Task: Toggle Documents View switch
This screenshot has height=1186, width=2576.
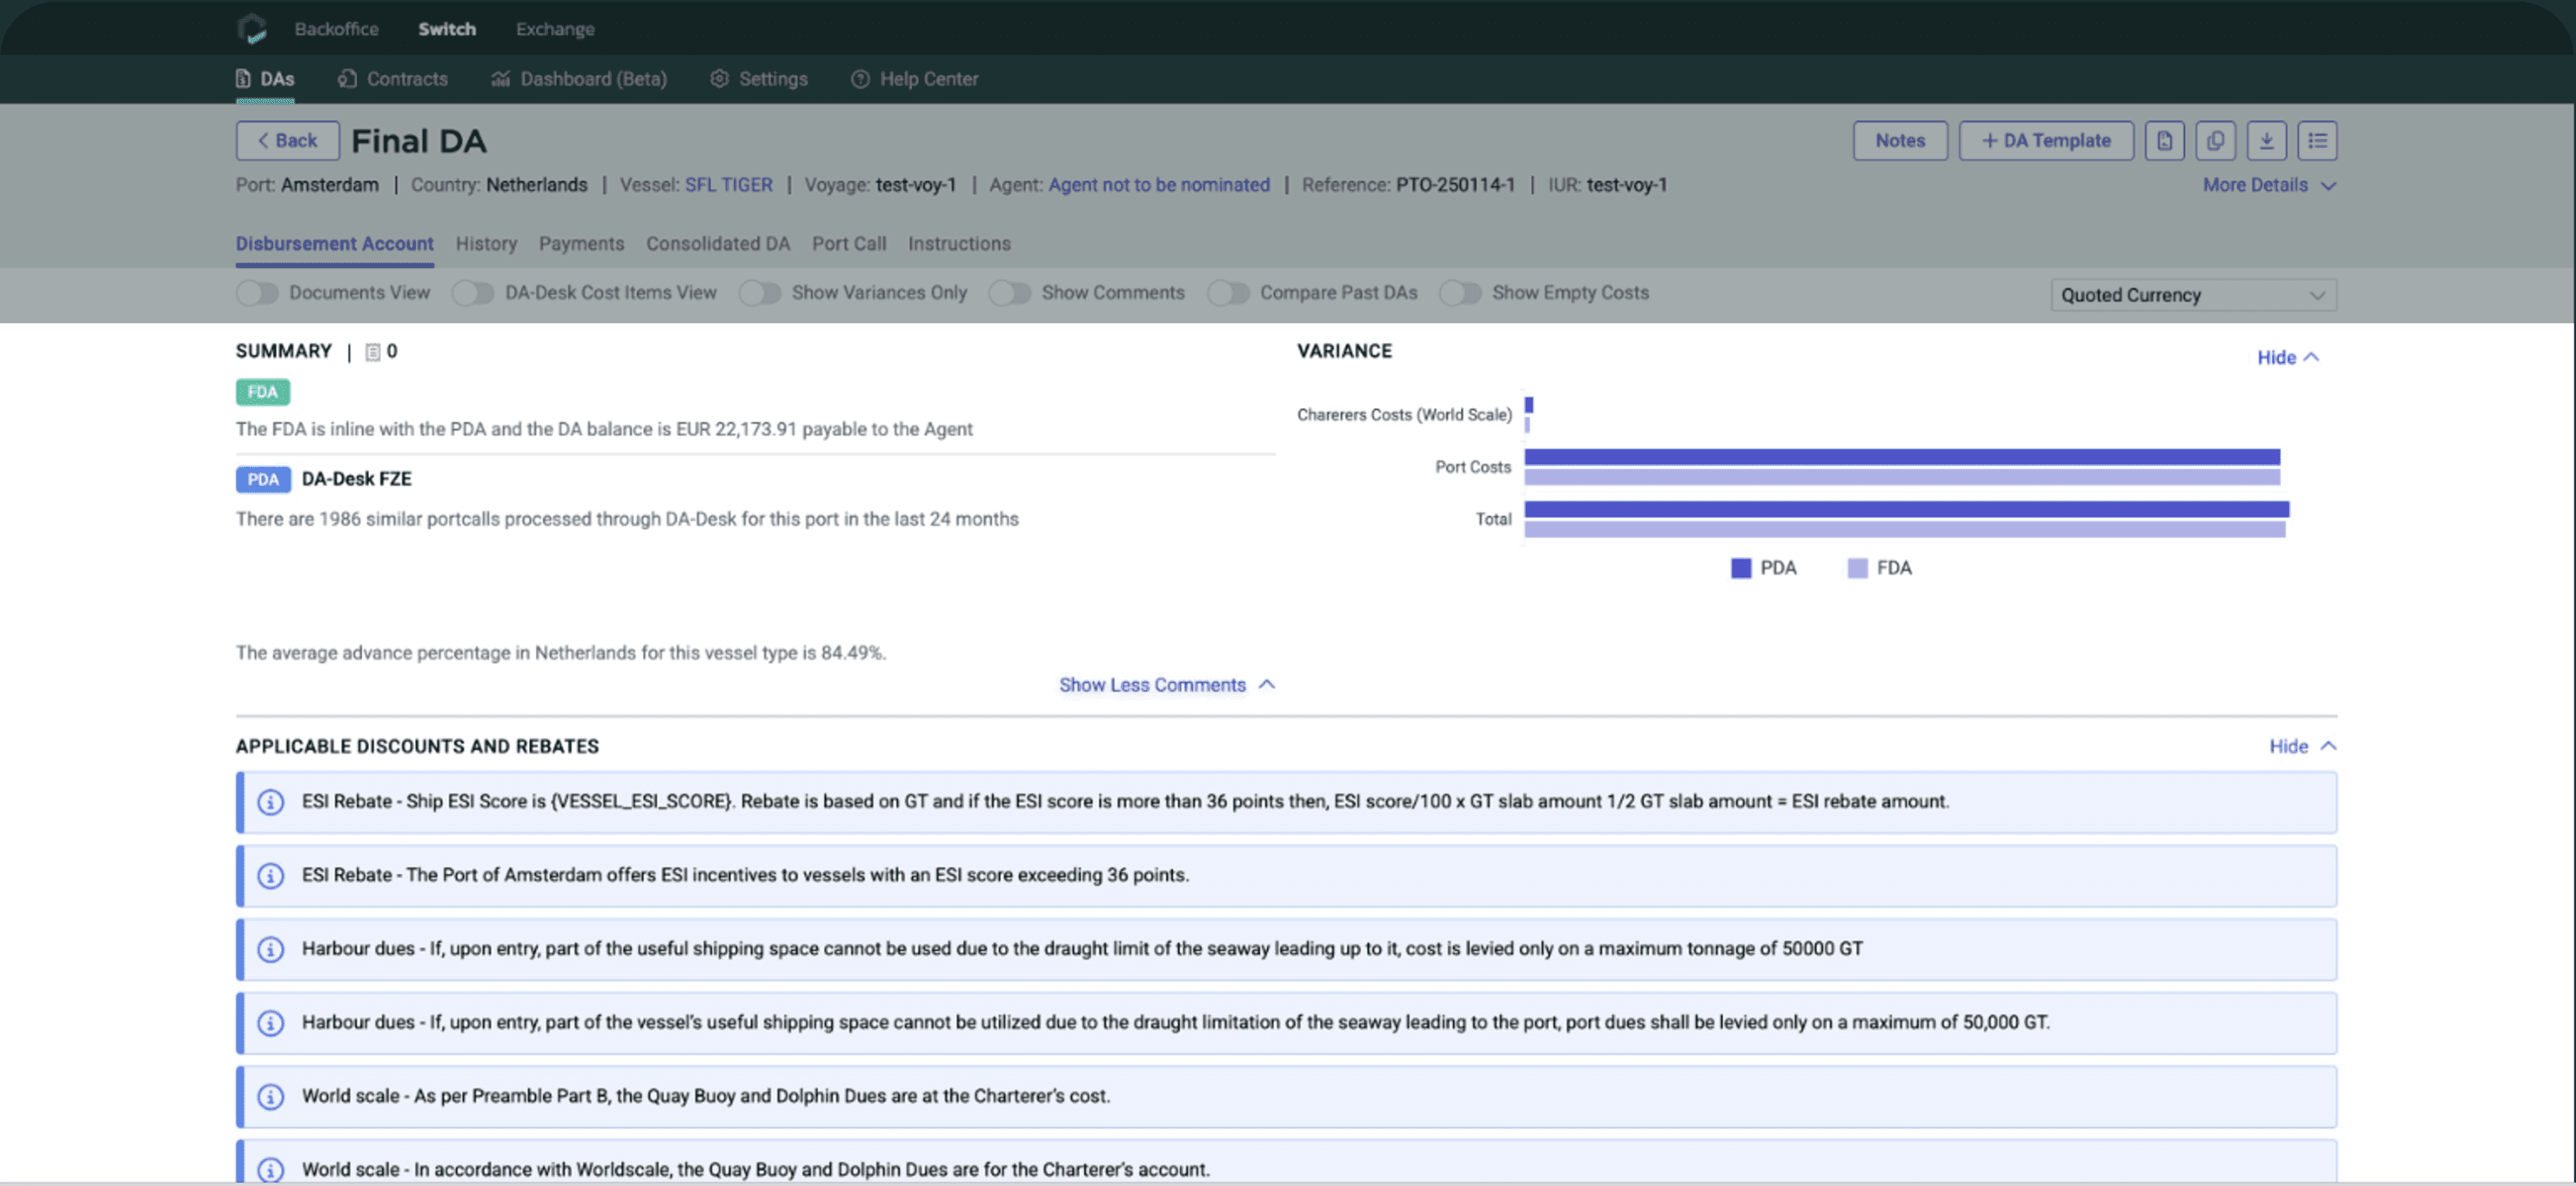Action: pyautogui.click(x=258, y=293)
